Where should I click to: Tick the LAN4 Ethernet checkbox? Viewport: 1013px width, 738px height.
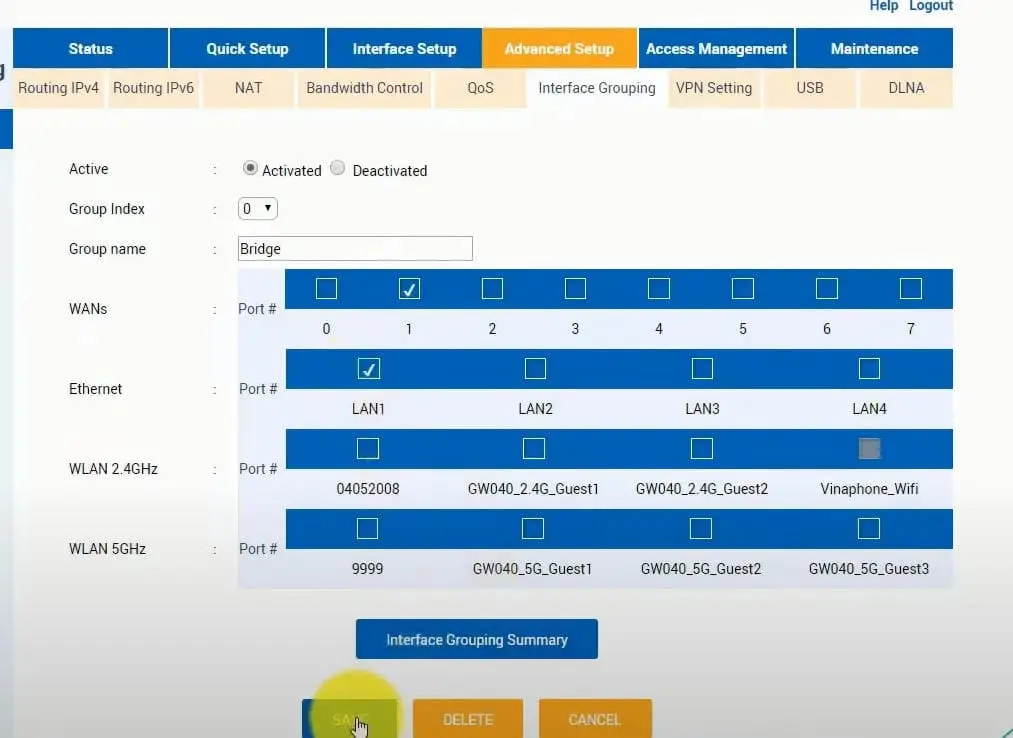(x=869, y=368)
